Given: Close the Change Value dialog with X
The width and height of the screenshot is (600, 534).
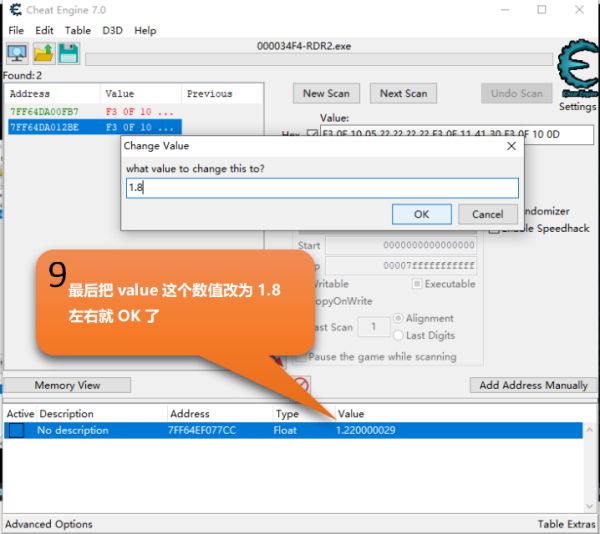Looking at the screenshot, I should [511, 146].
